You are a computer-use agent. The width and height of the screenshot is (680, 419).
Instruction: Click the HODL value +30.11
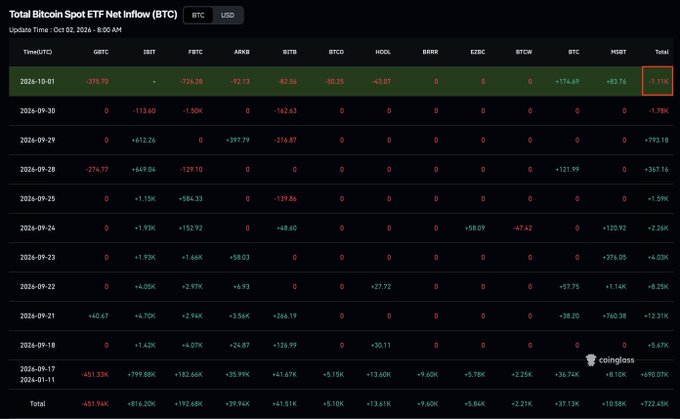click(381, 345)
